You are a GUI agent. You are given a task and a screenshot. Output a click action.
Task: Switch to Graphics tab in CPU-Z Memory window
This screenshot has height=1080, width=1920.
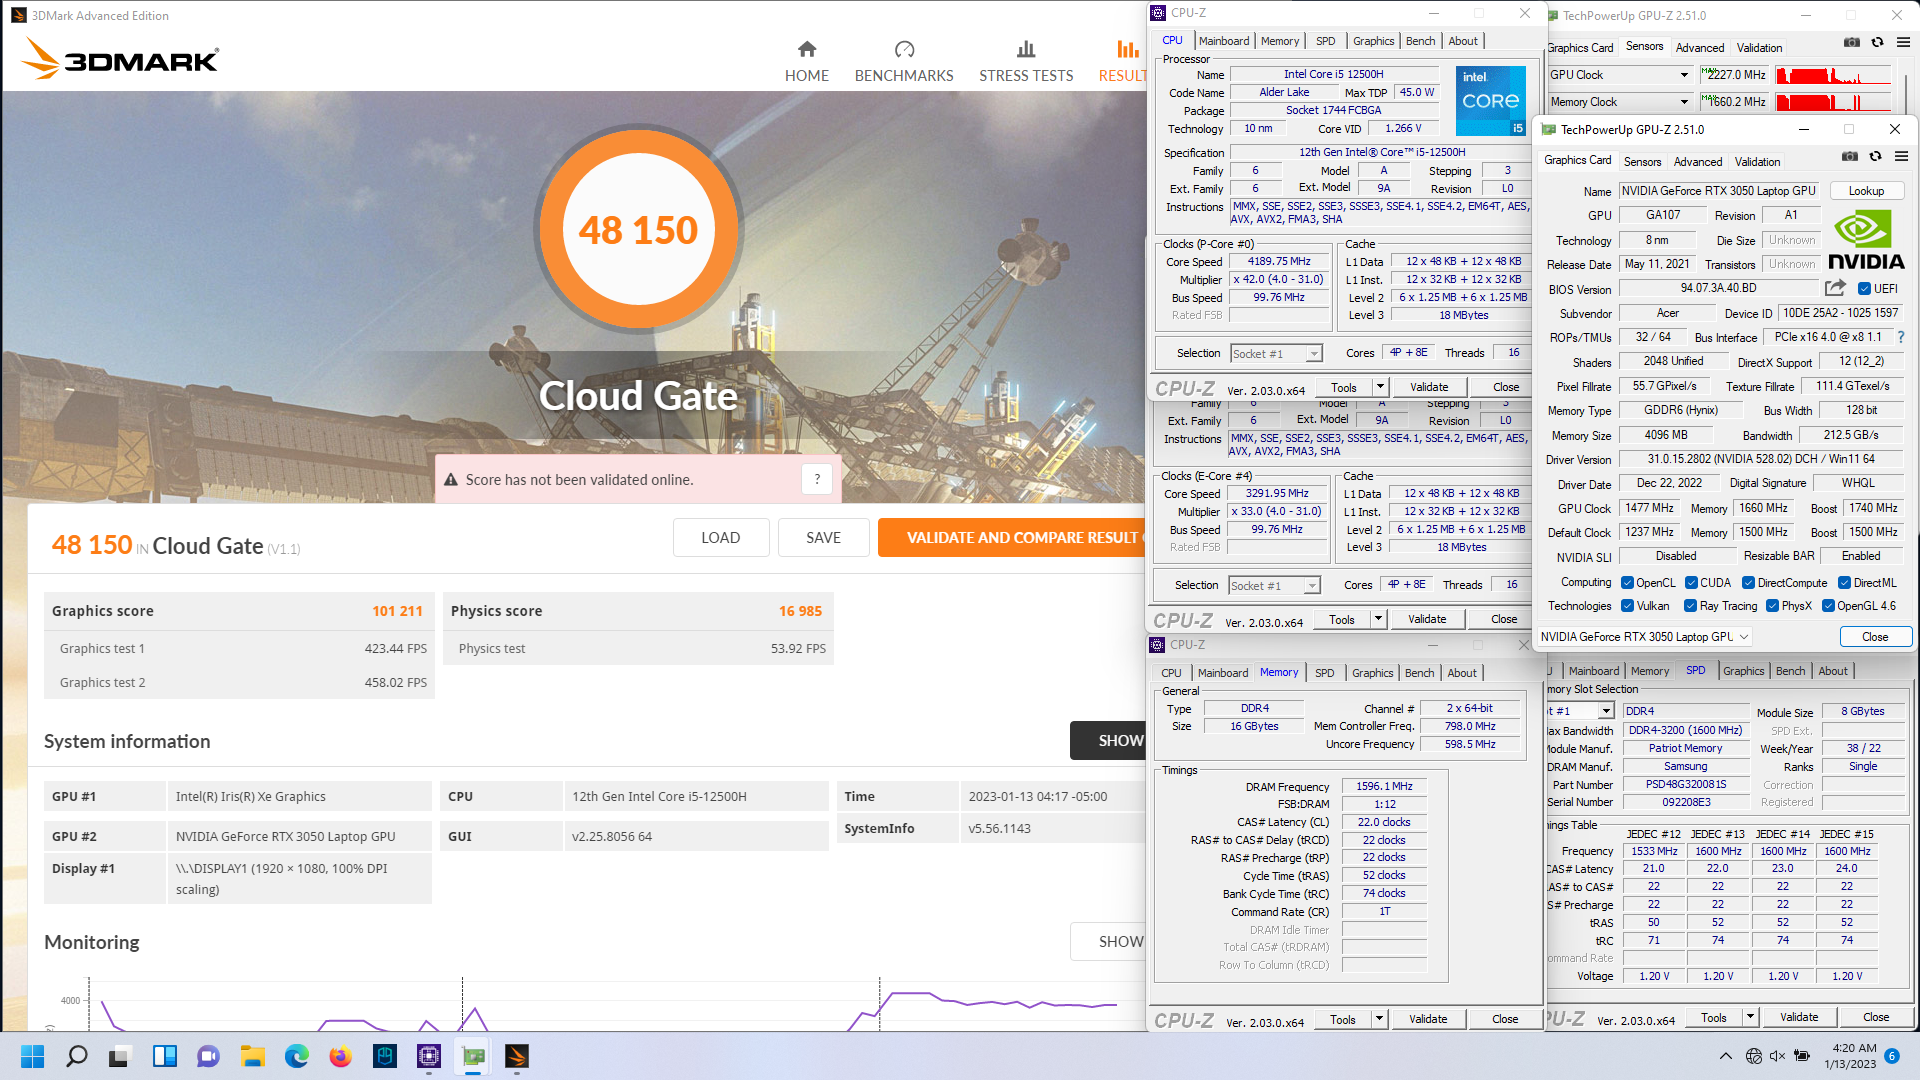point(1372,673)
